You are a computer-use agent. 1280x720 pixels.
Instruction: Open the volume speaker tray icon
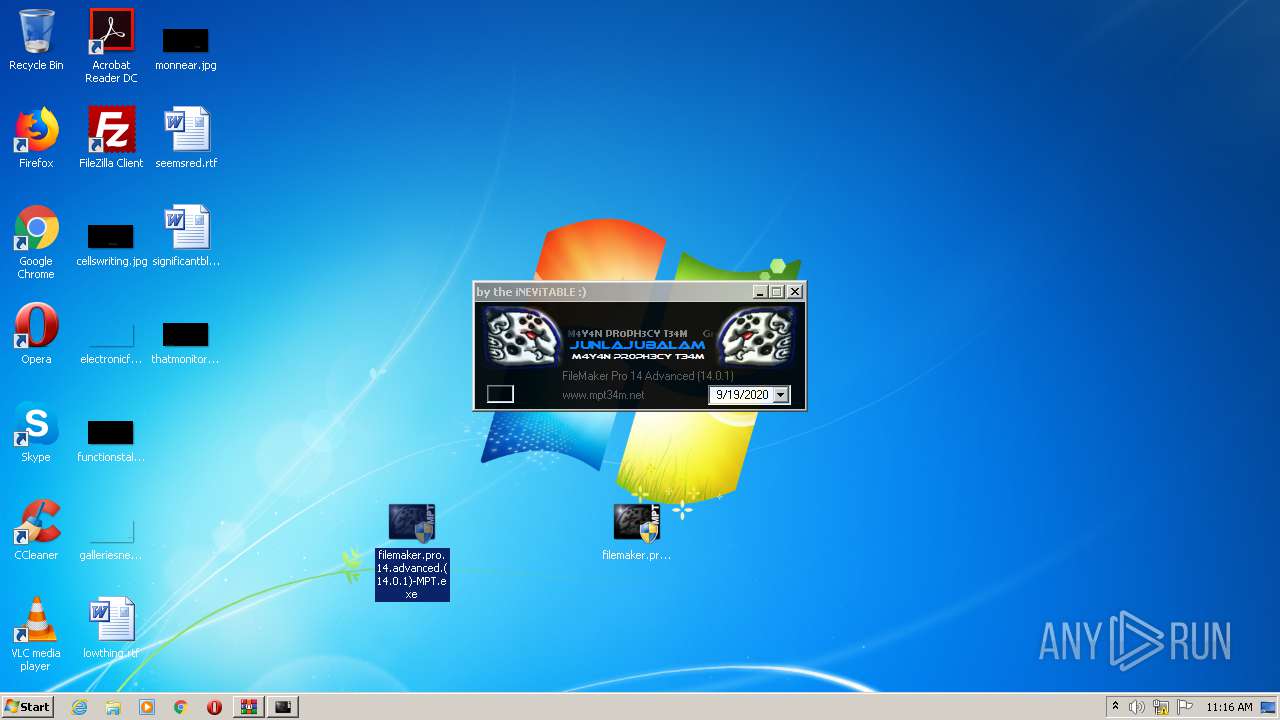click(x=1137, y=707)
